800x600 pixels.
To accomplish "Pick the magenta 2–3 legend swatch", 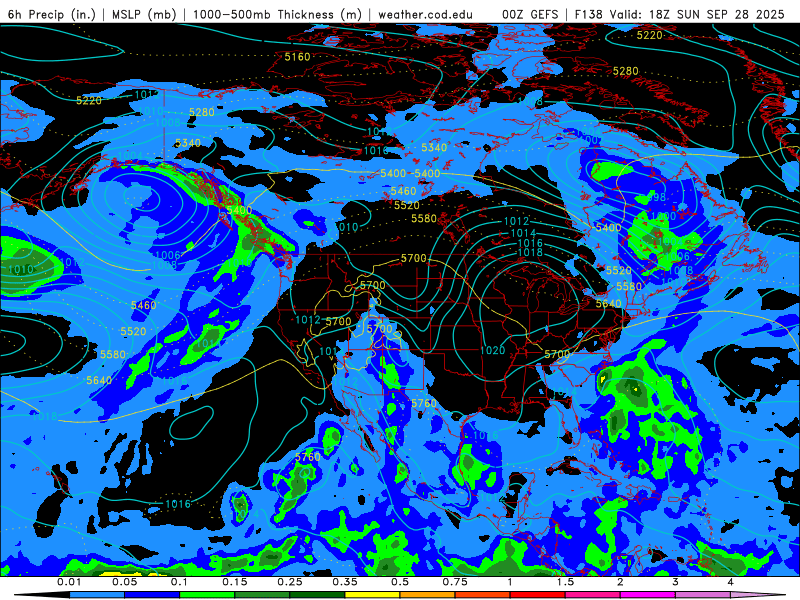I will (648, 595).
